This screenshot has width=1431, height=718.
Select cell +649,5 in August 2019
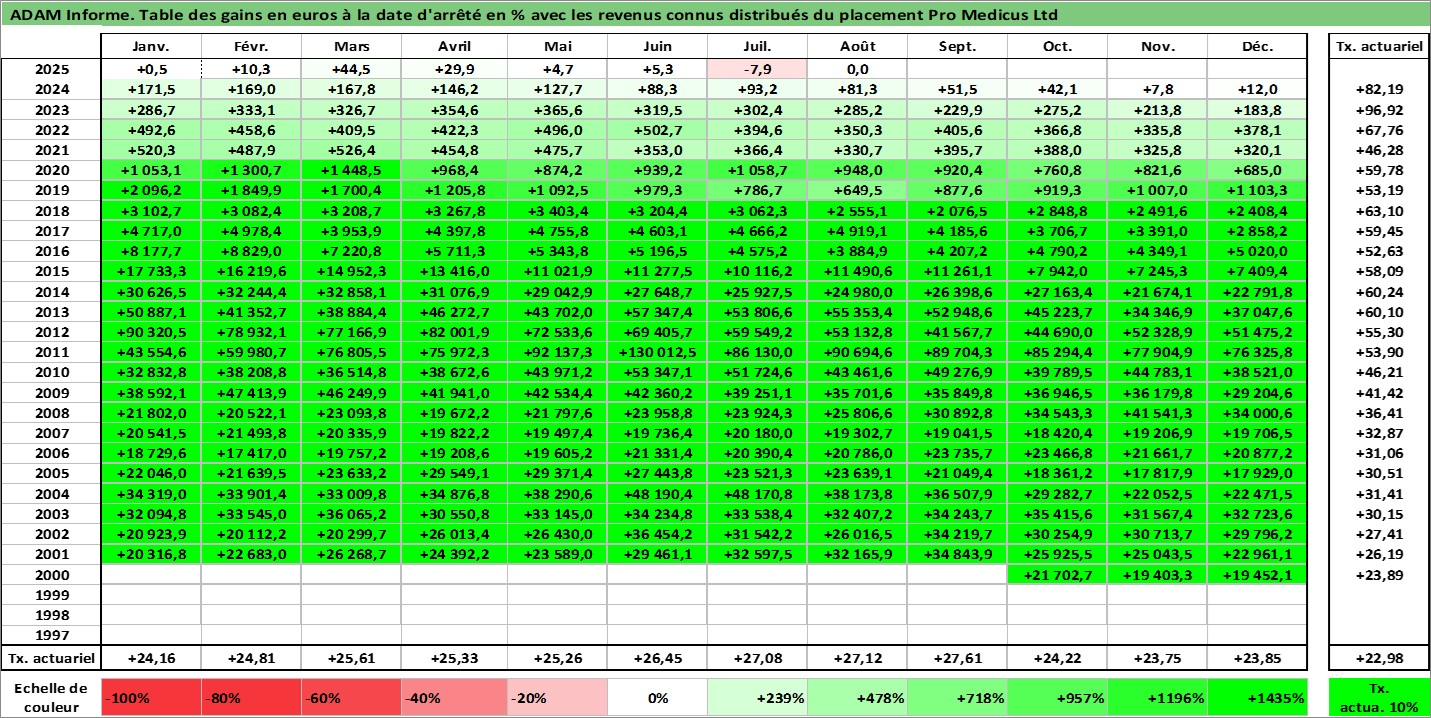857,190
